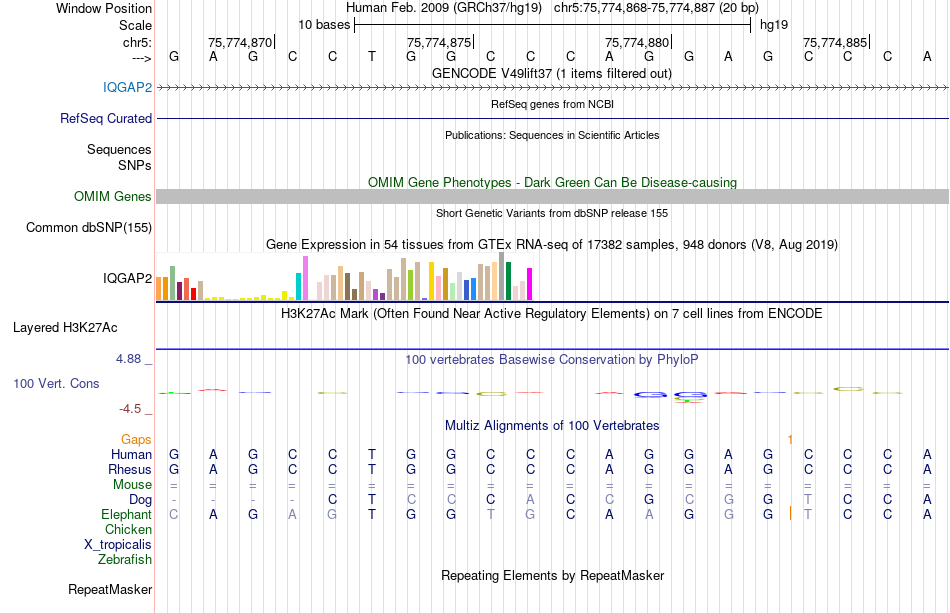Click the 75,774,870 coordinate marker
Screen dimensions: 950x613
pyautogui.click(x=240, y=42)
